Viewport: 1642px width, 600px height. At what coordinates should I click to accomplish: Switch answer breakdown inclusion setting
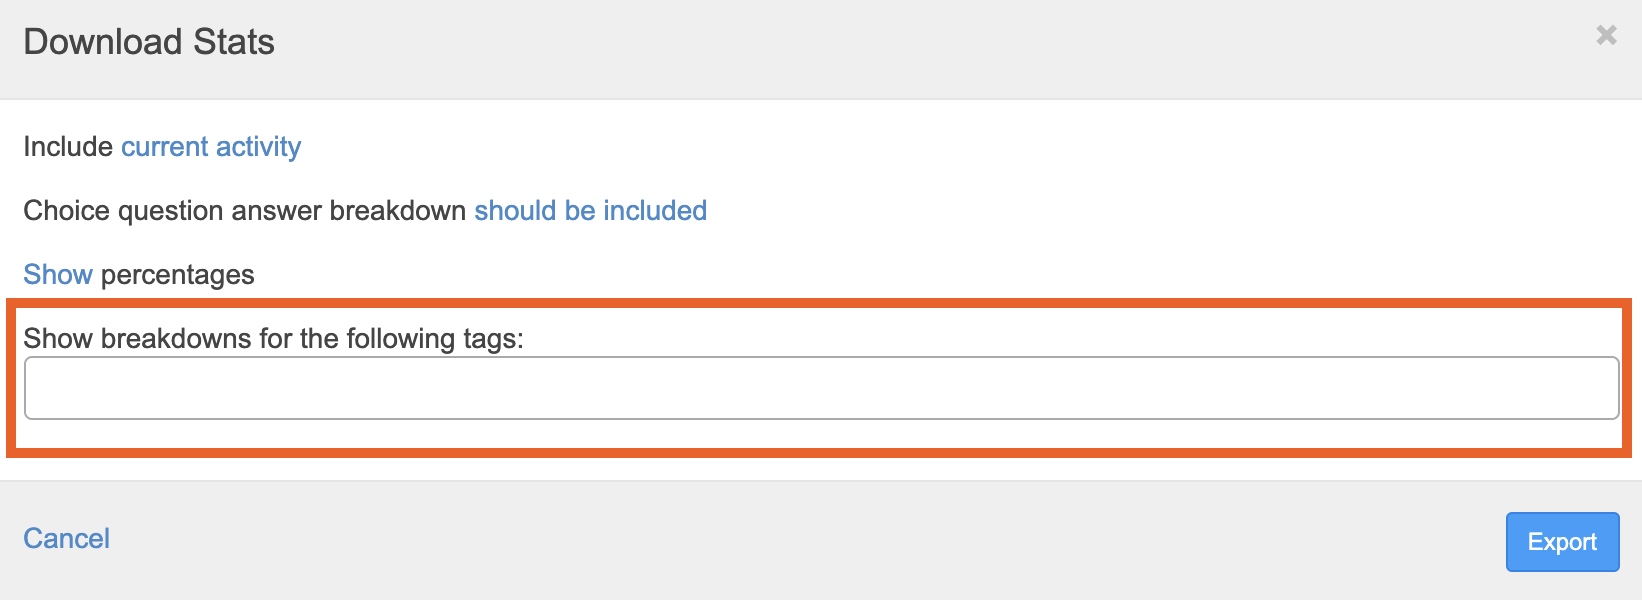pyautogui.click(x=590, y=211)
